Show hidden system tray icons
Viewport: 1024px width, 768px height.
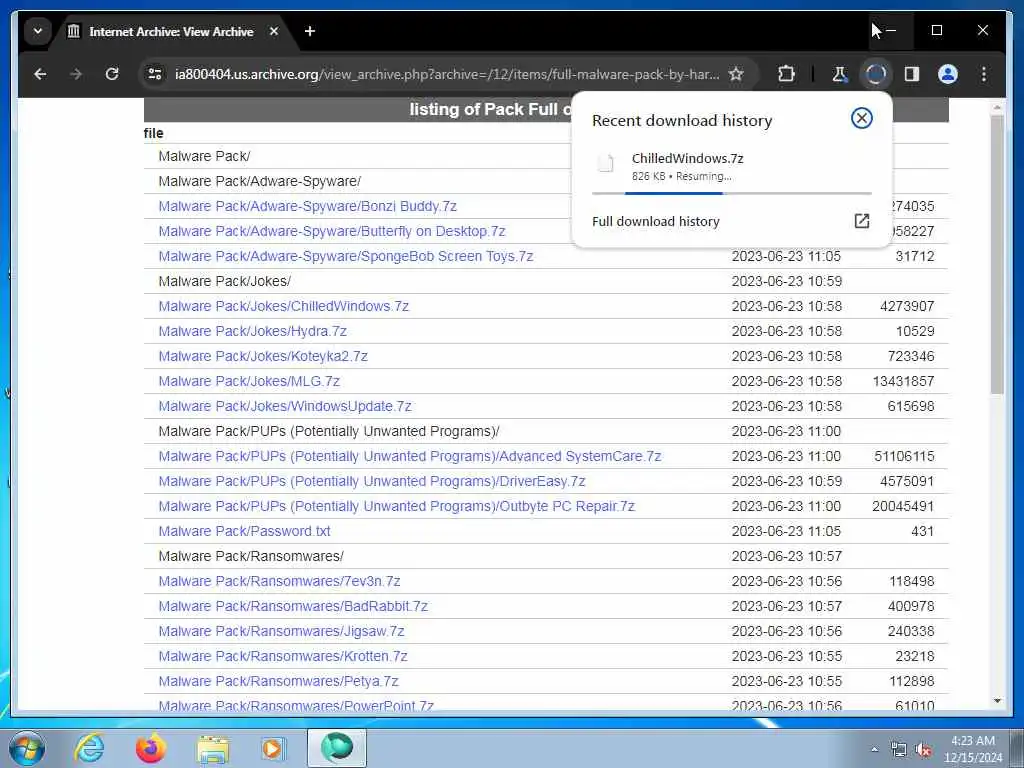874,749
